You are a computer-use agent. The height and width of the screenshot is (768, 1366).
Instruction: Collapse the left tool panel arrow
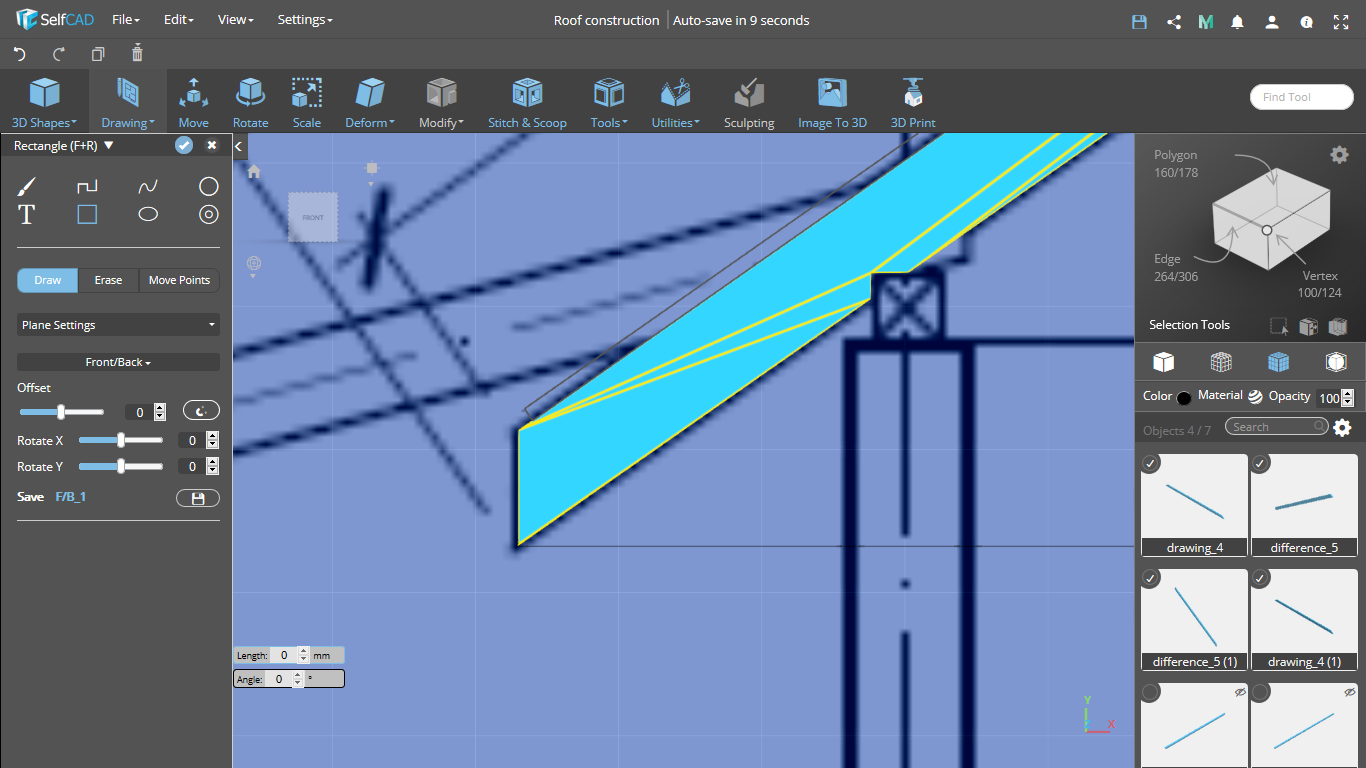239,146
